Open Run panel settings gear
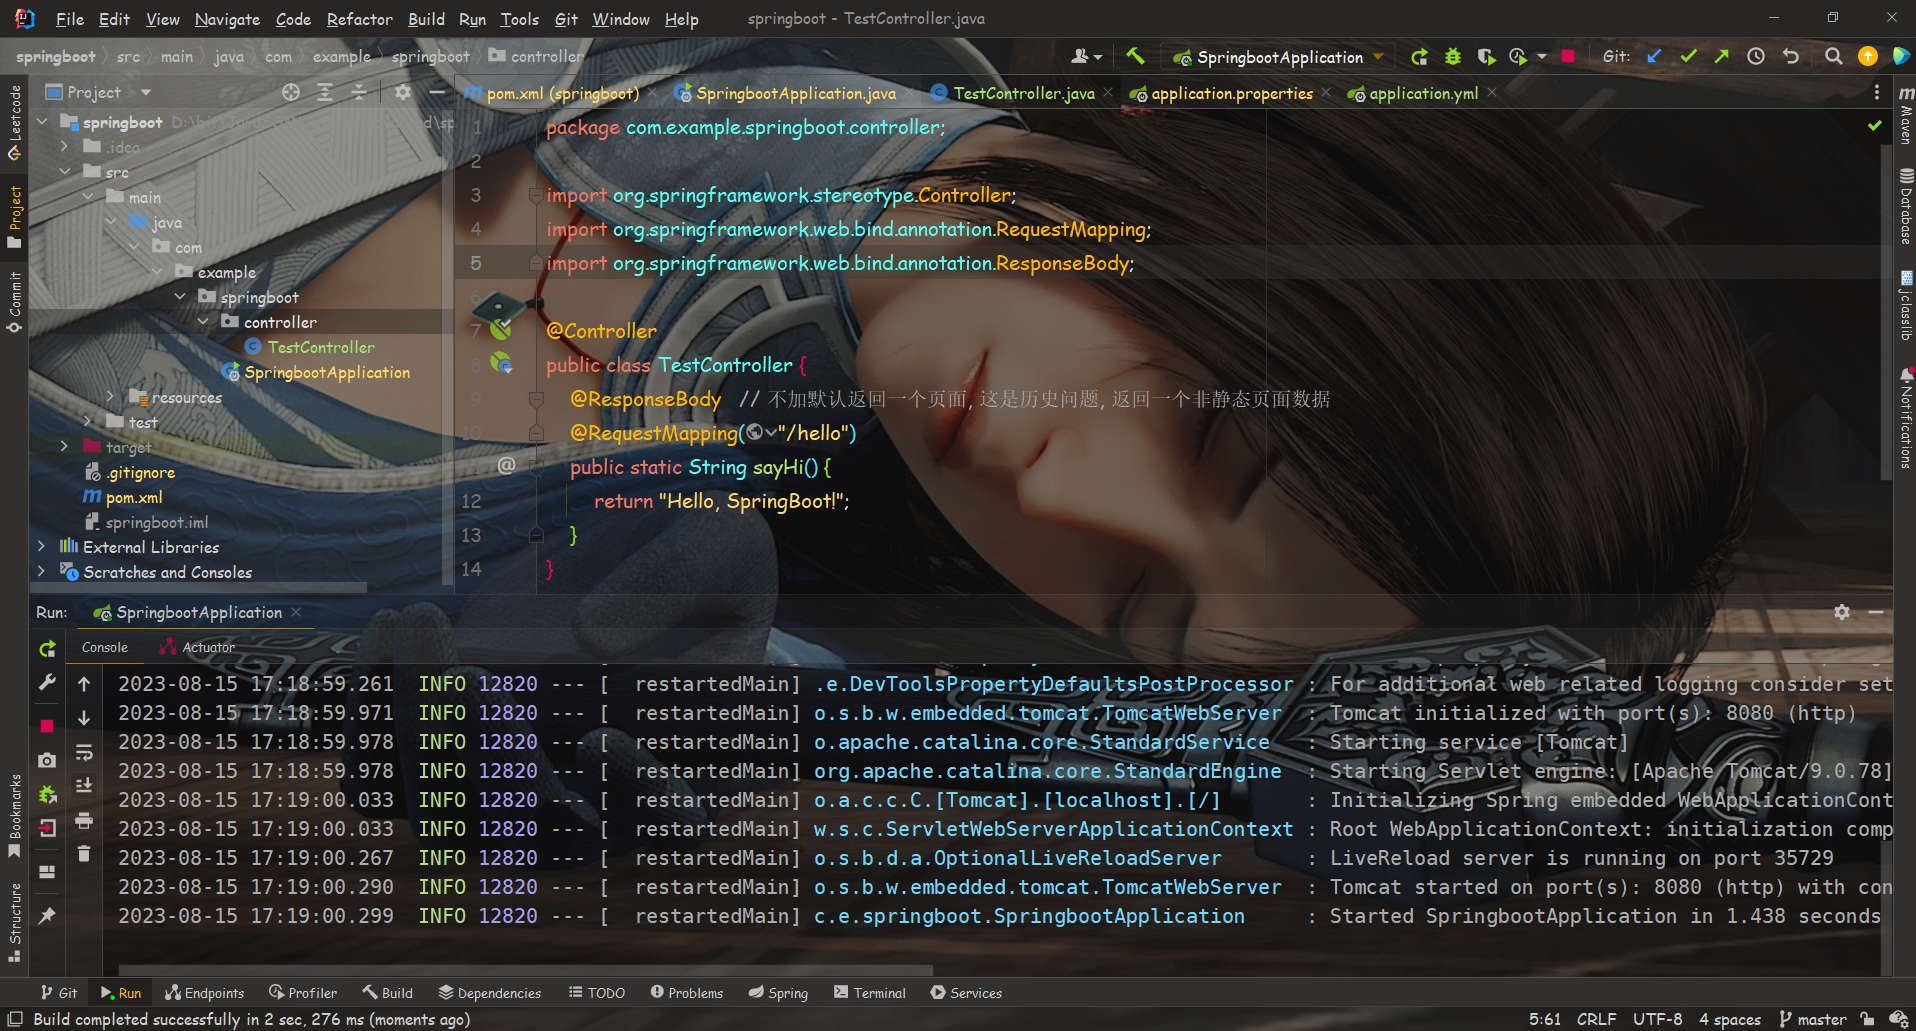This screenshot has width=1916, height=1031. (x=1842, y=612)
